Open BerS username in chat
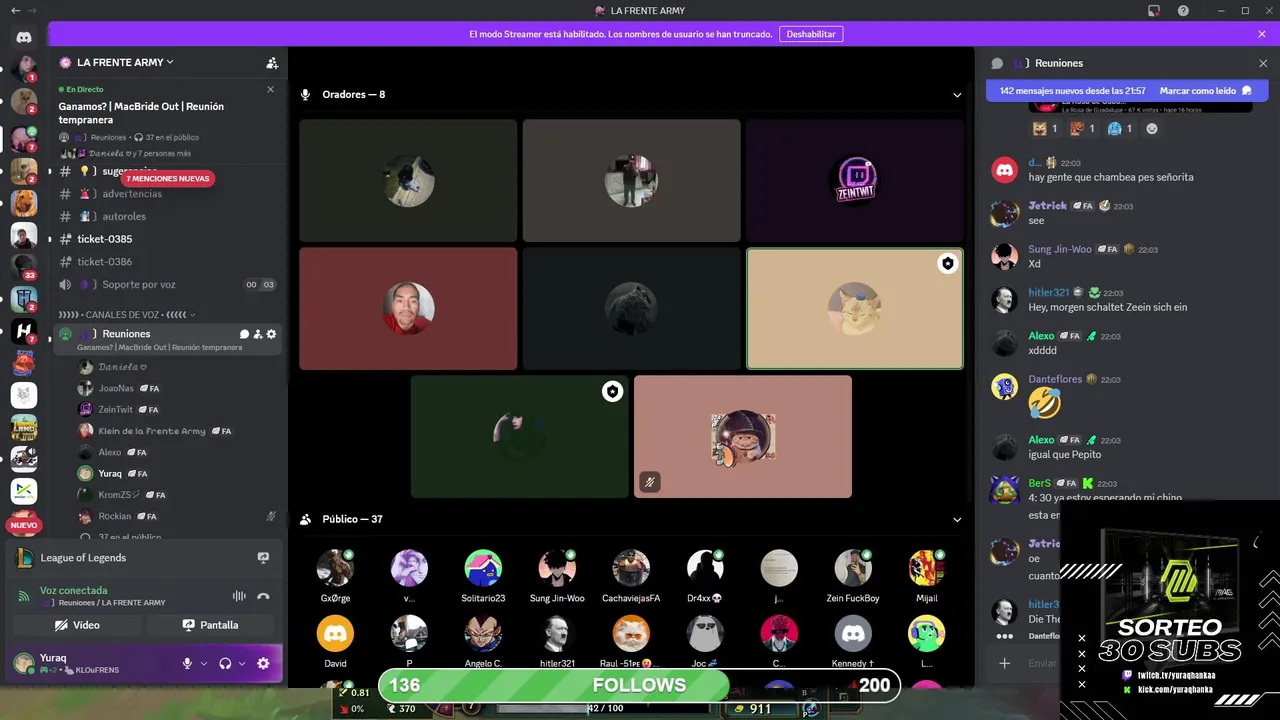 pyautogui.click(x=1040, y=483)
